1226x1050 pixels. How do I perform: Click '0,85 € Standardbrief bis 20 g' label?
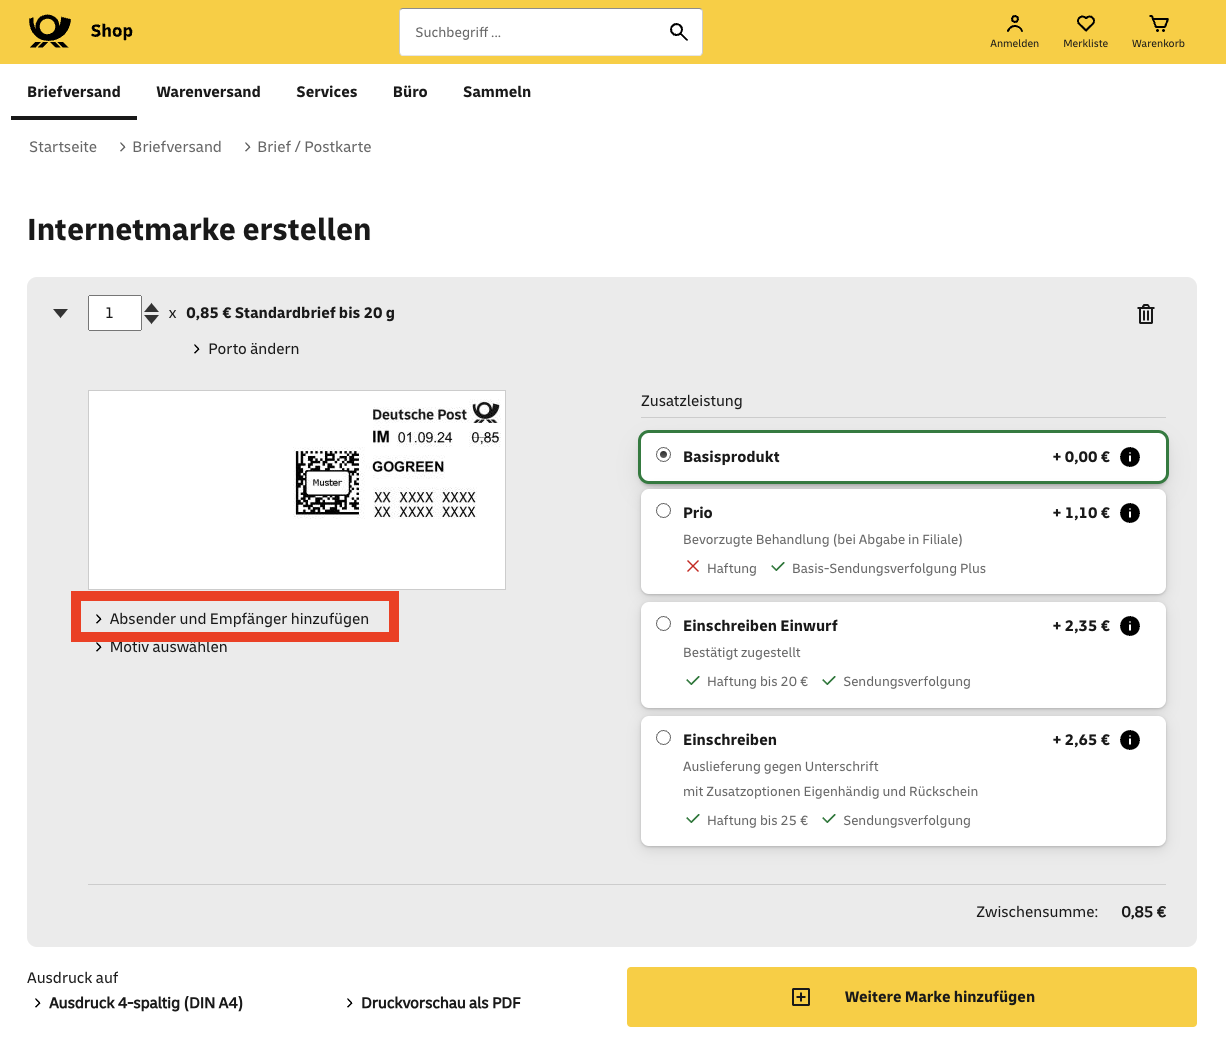(x=290, y=313)
